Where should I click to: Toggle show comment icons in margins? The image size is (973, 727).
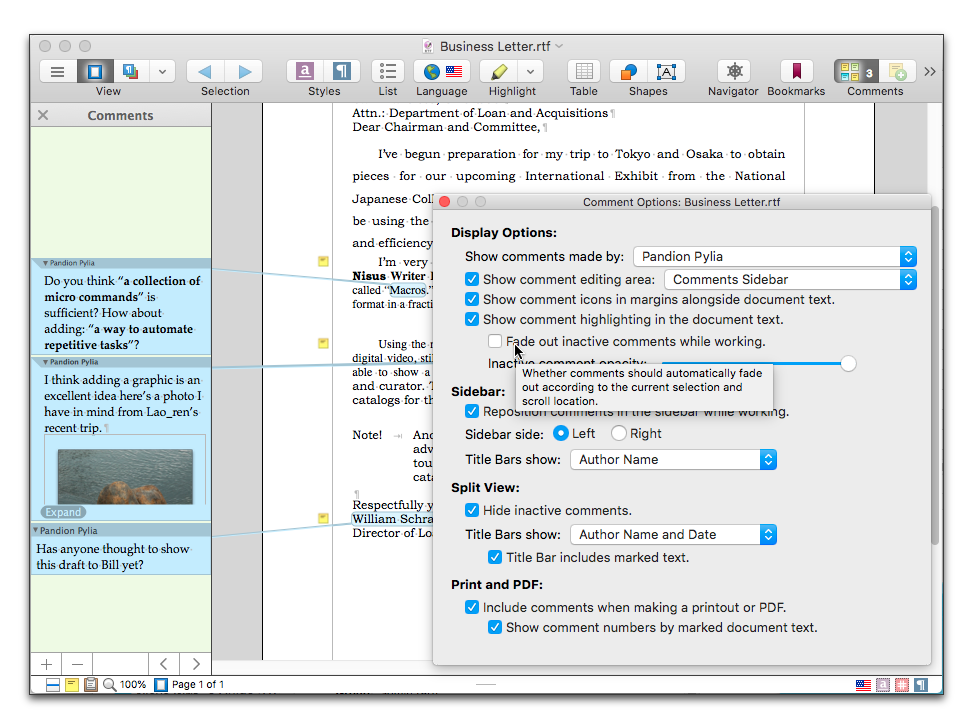472,300
